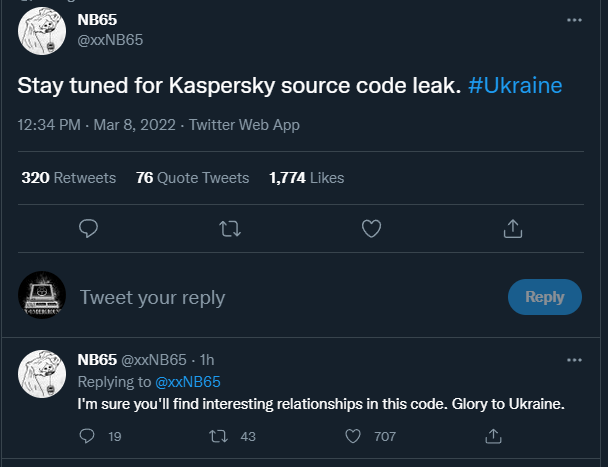Viewport: 608px width, 467px height.
Task: Share the "Glory to Ukraine" reply tweet
Action: click(x=493, y=436)
